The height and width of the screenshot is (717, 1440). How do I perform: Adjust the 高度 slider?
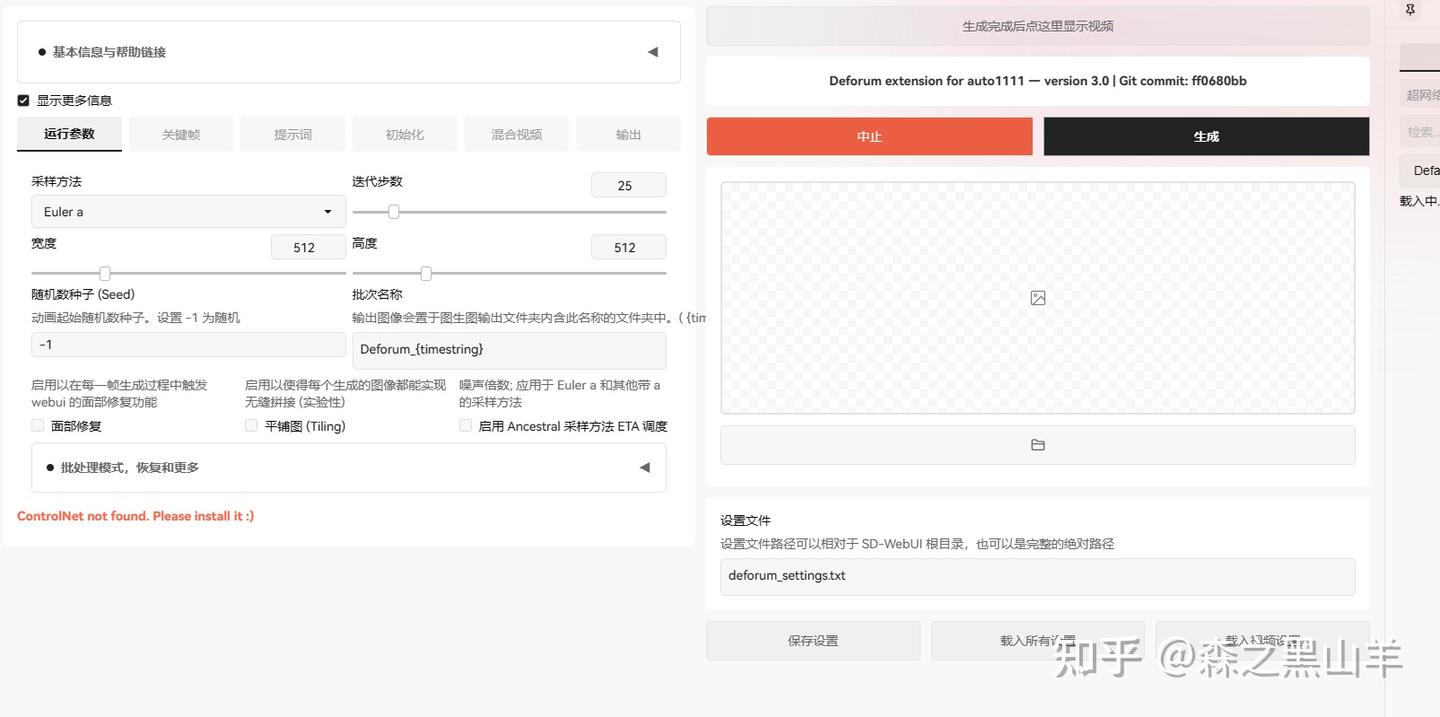point(509,273)
